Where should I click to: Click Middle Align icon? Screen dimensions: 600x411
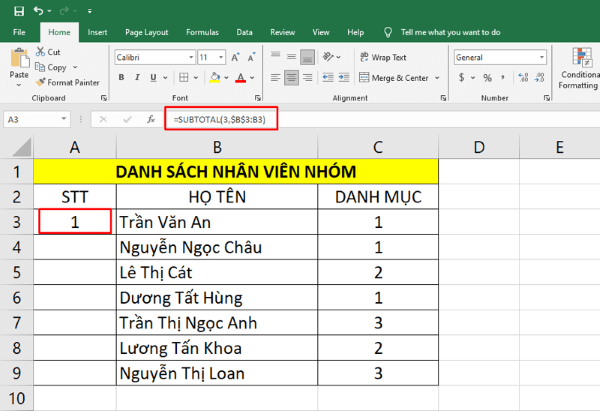291,57
